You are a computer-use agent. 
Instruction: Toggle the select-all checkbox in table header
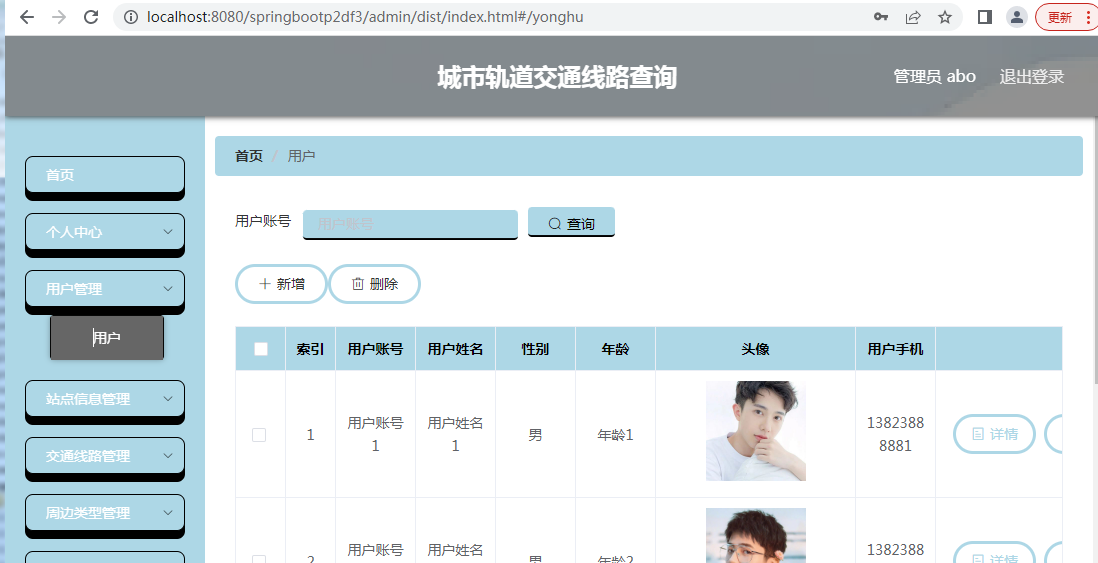tap(261, 349)
